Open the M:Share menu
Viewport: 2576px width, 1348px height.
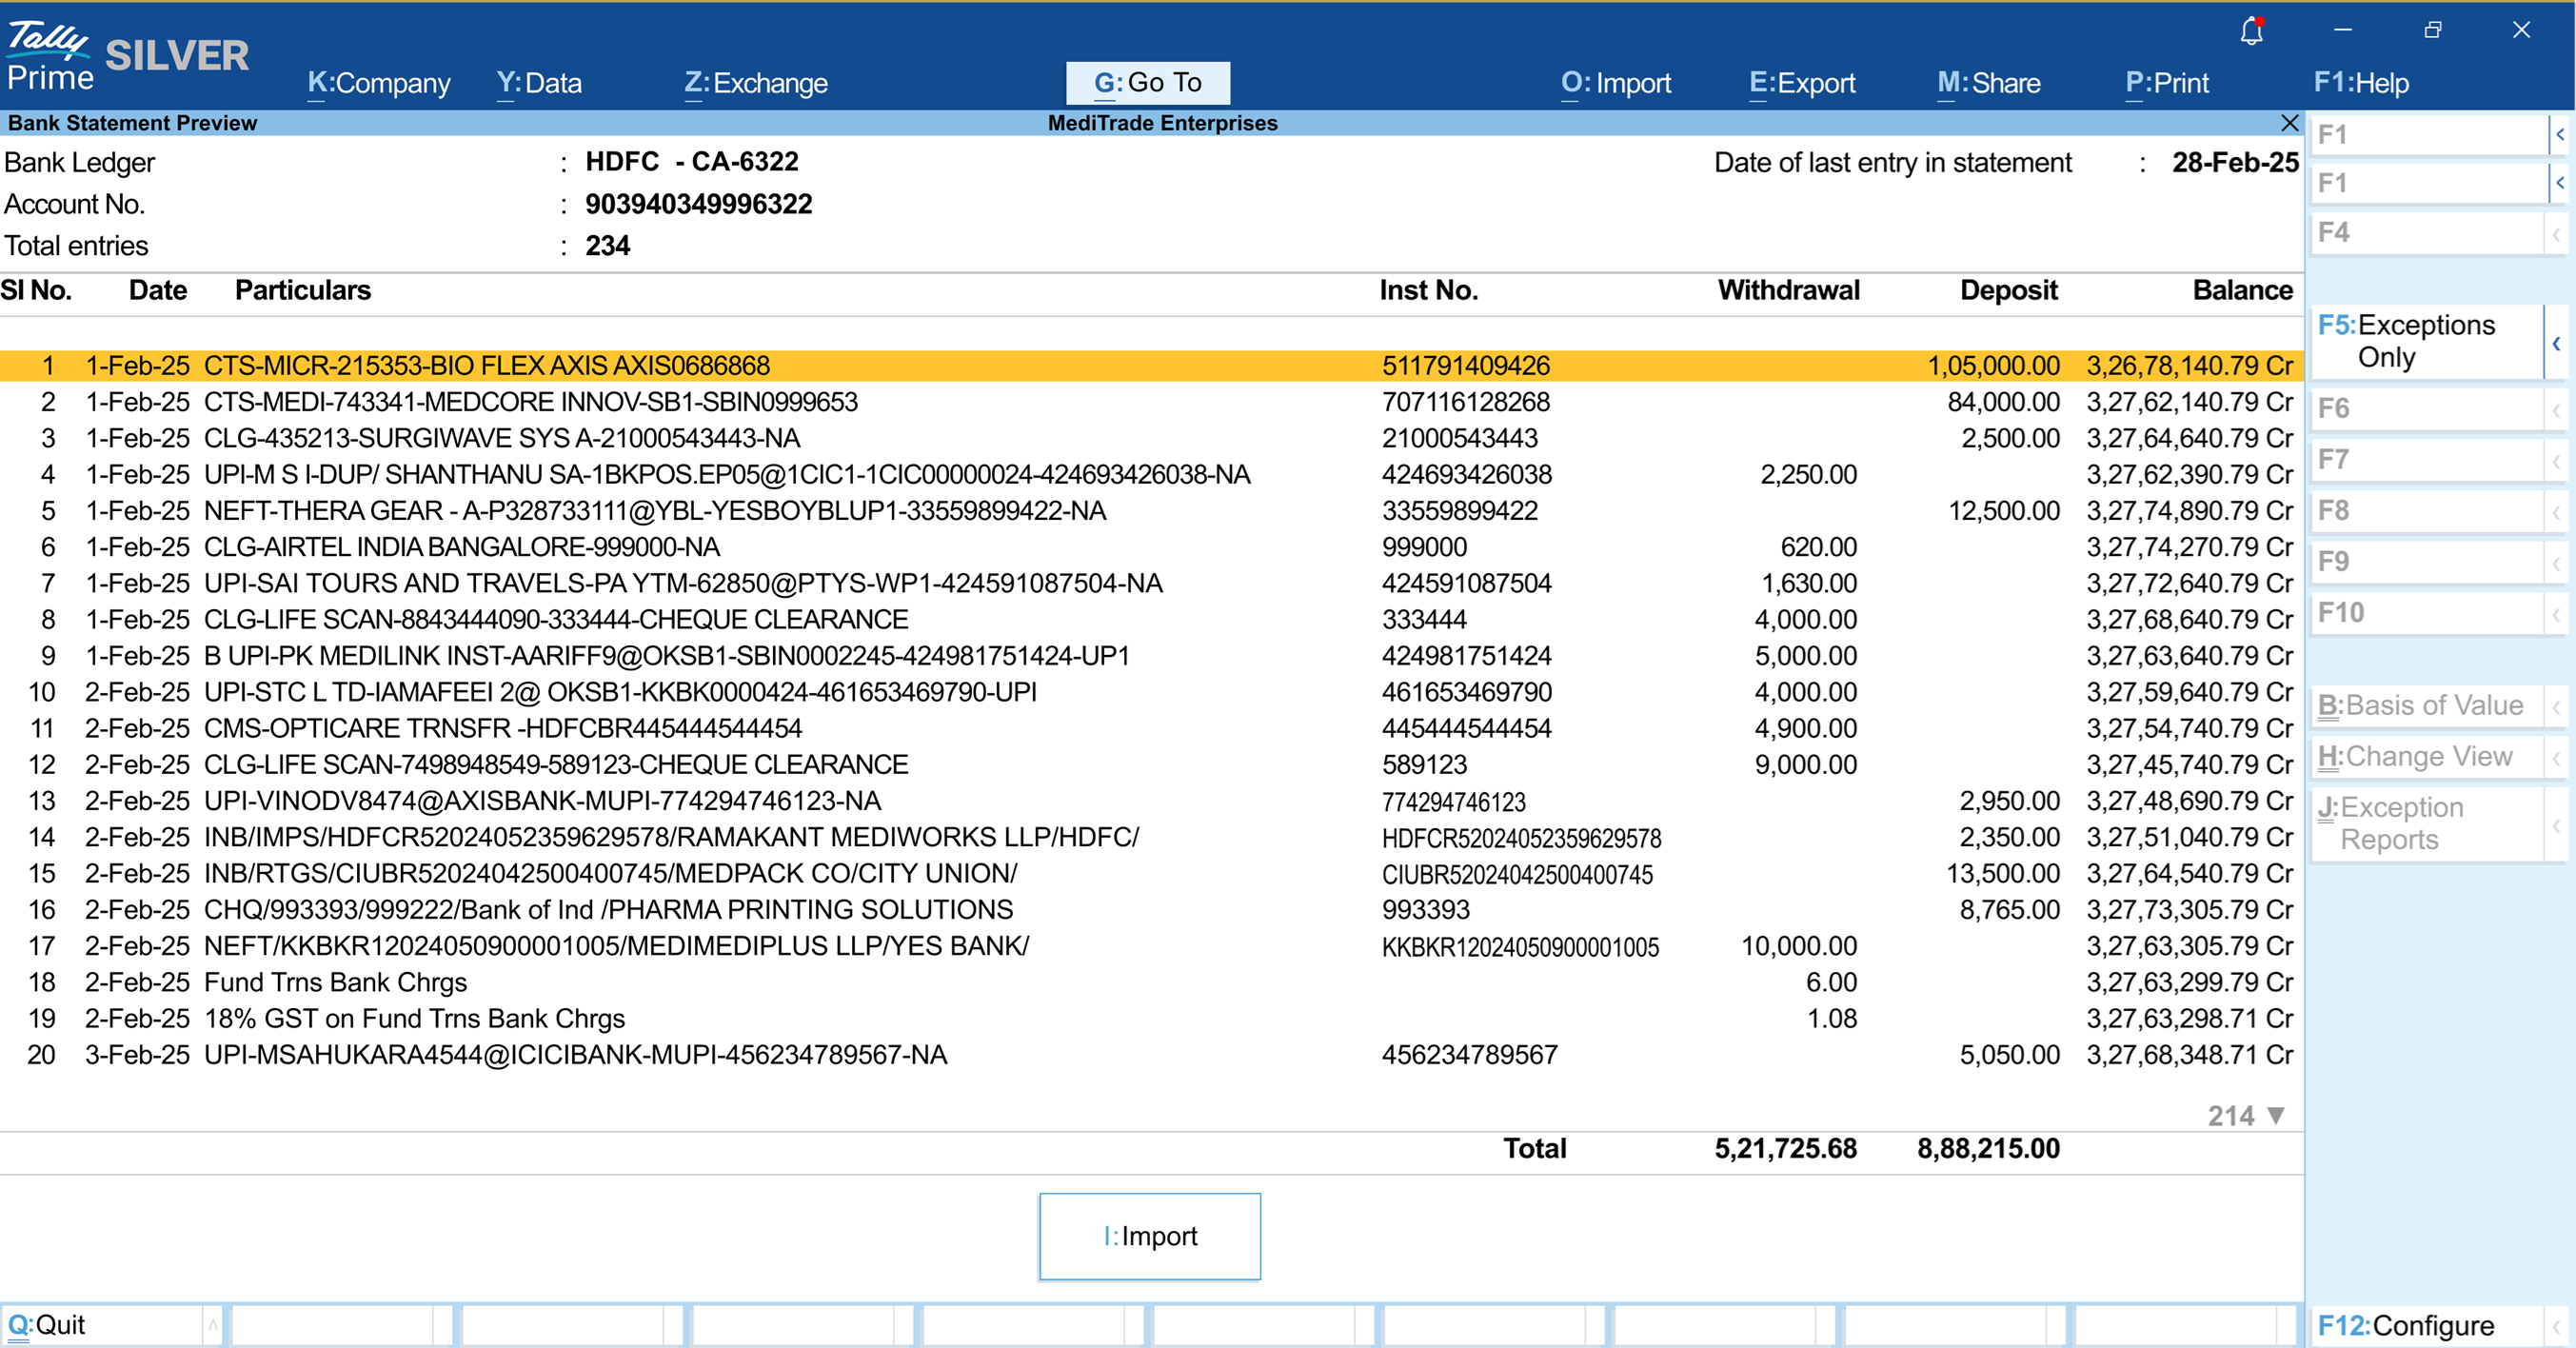1988,83
